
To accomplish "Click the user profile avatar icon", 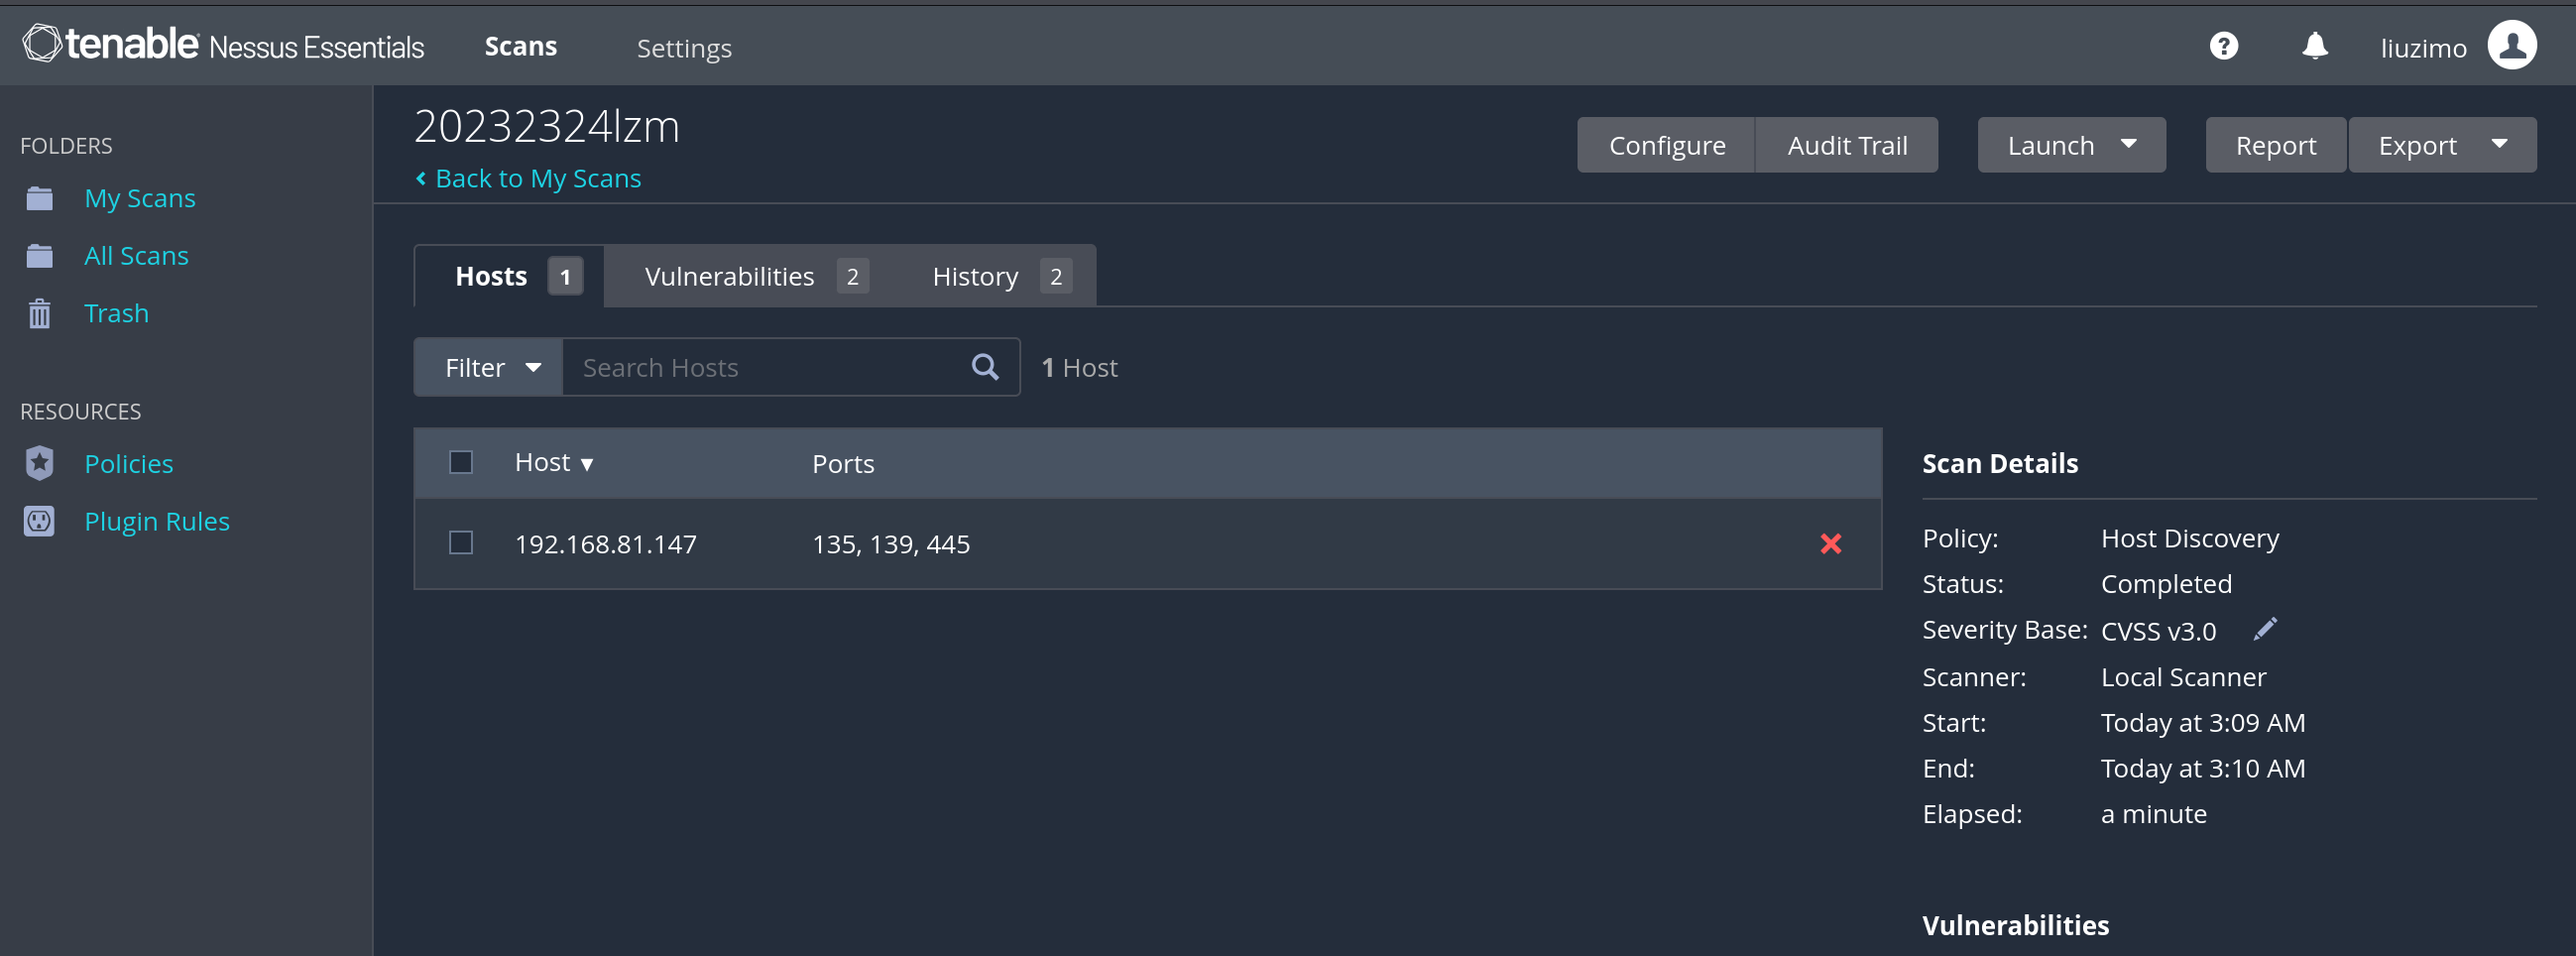I will pyautogui.click(x=2511, y=46).
